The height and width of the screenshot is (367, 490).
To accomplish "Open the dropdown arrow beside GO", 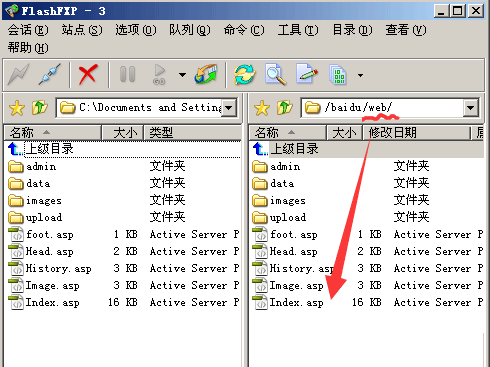I will [x=182, y=75].
